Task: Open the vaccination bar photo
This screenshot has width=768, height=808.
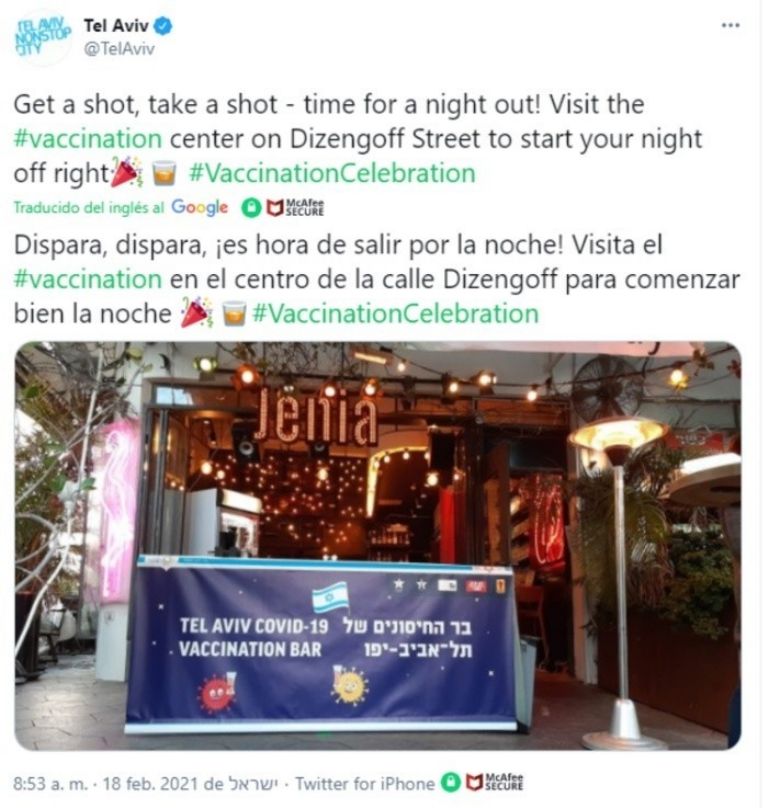Action: click(378, 545)
